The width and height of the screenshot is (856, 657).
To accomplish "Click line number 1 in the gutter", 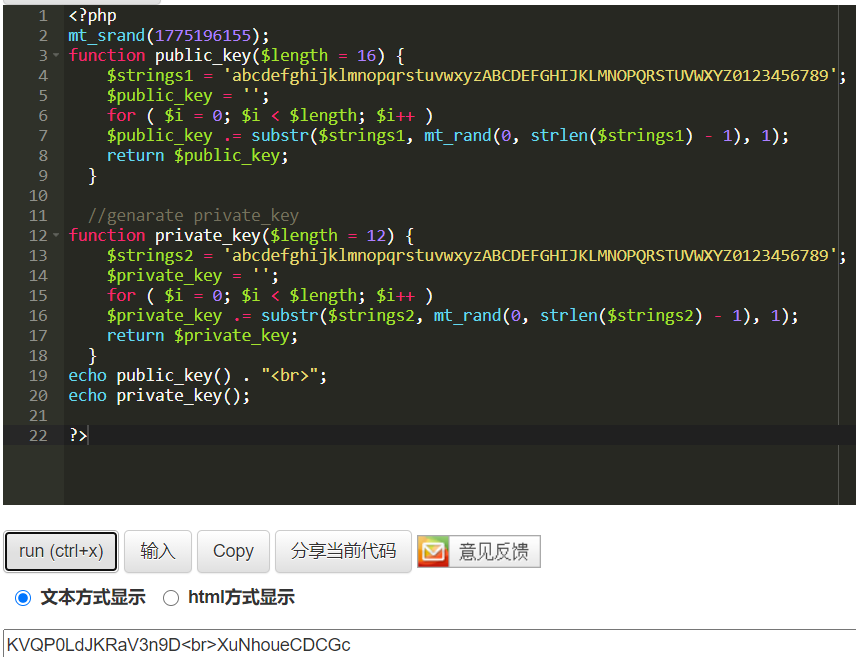I will click(x=42, y=15).
